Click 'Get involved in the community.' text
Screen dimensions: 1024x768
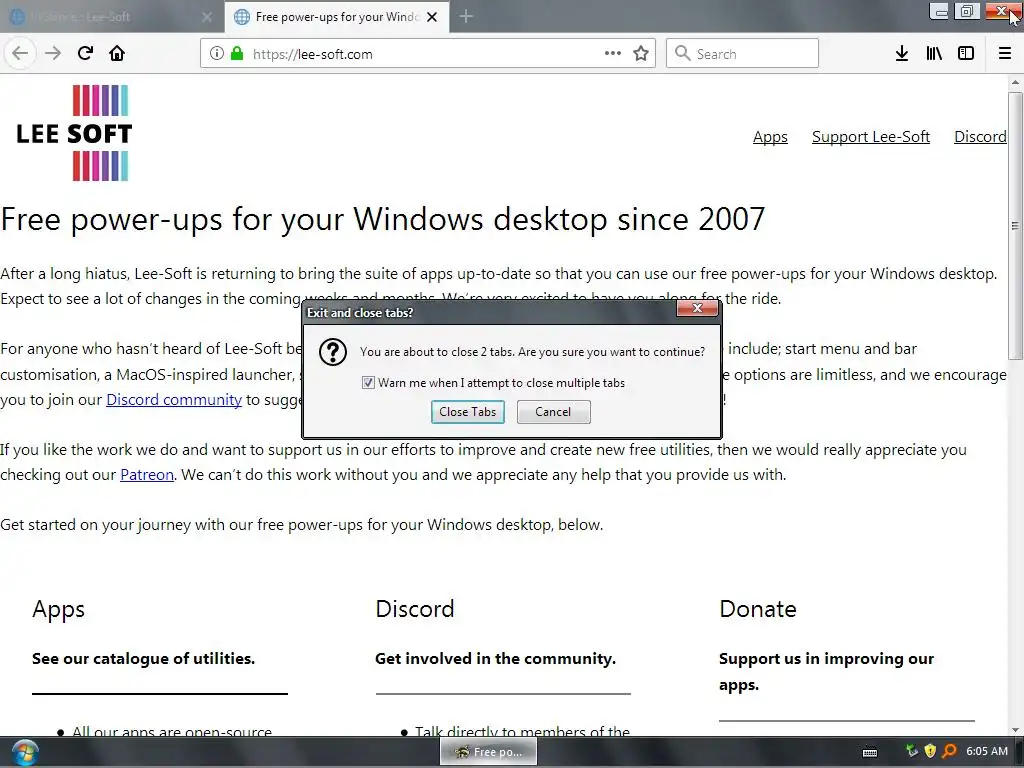pos(495,659)
